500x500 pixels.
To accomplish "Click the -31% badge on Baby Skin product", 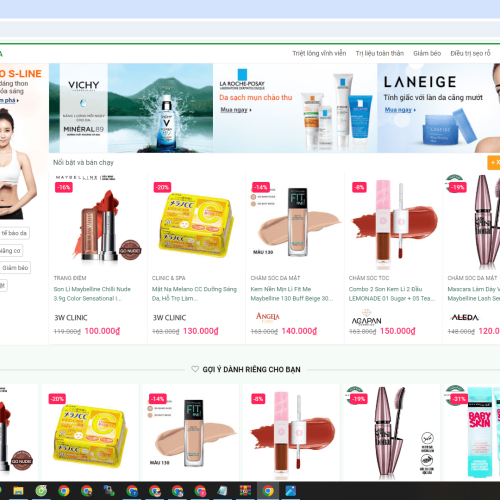I will tap(460, 399).
